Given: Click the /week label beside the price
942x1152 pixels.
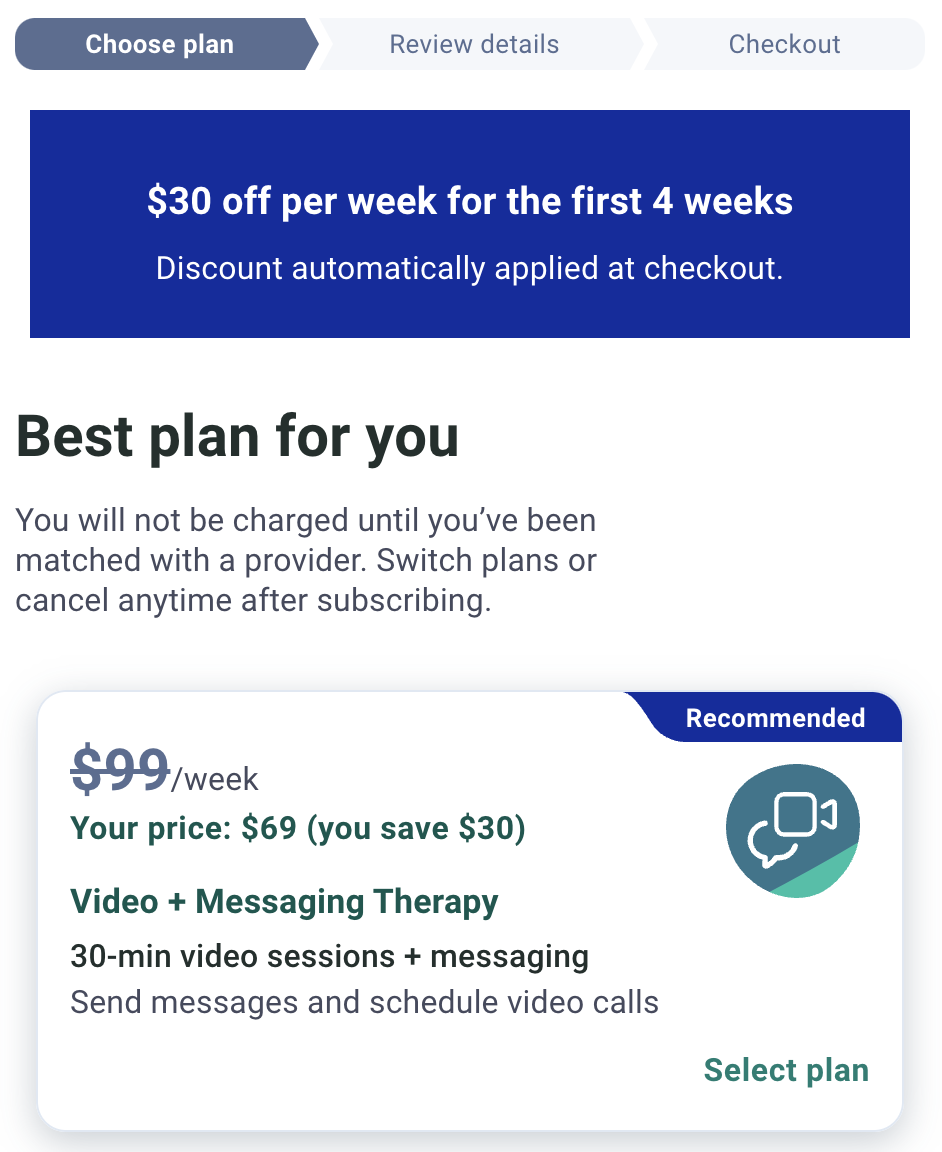Looking at the screenshot, I should pos(215,780).
